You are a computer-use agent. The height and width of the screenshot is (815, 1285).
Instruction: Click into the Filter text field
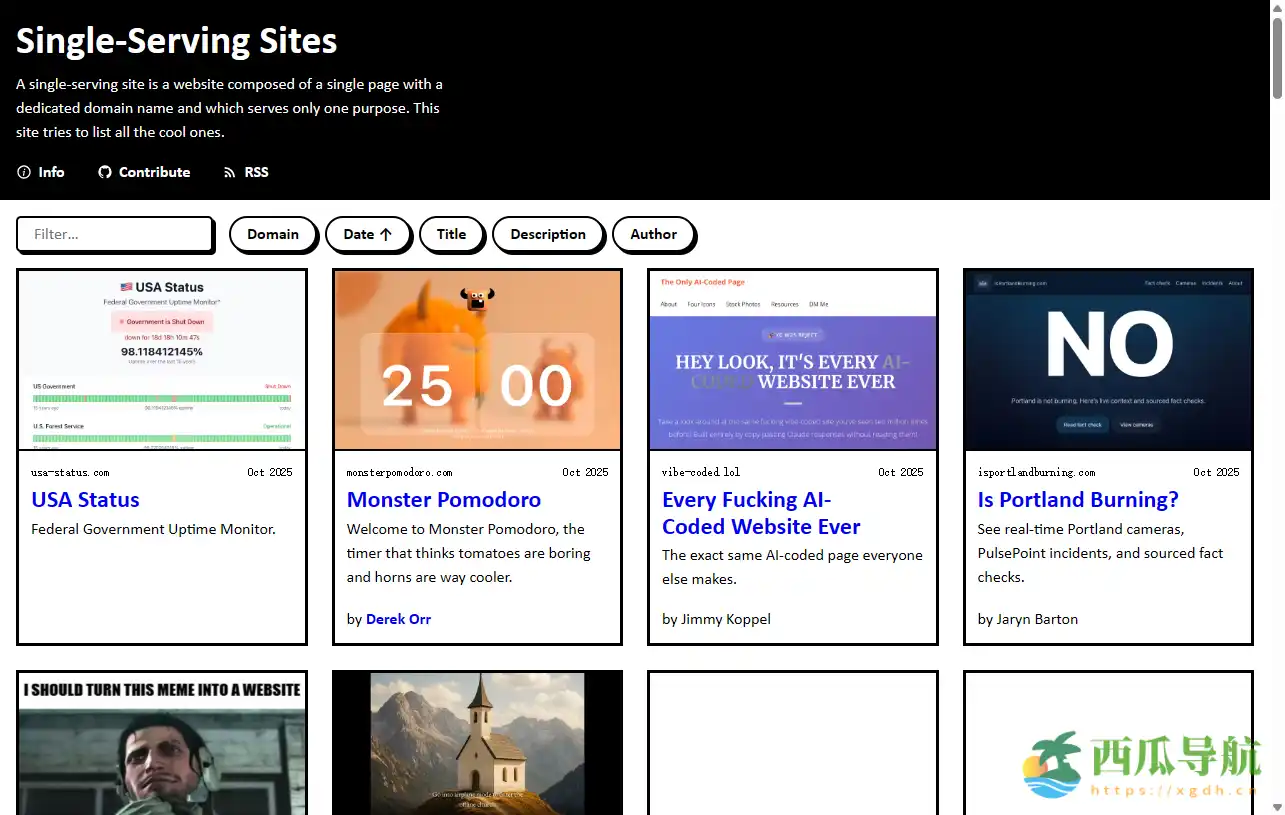pos(115,234)
